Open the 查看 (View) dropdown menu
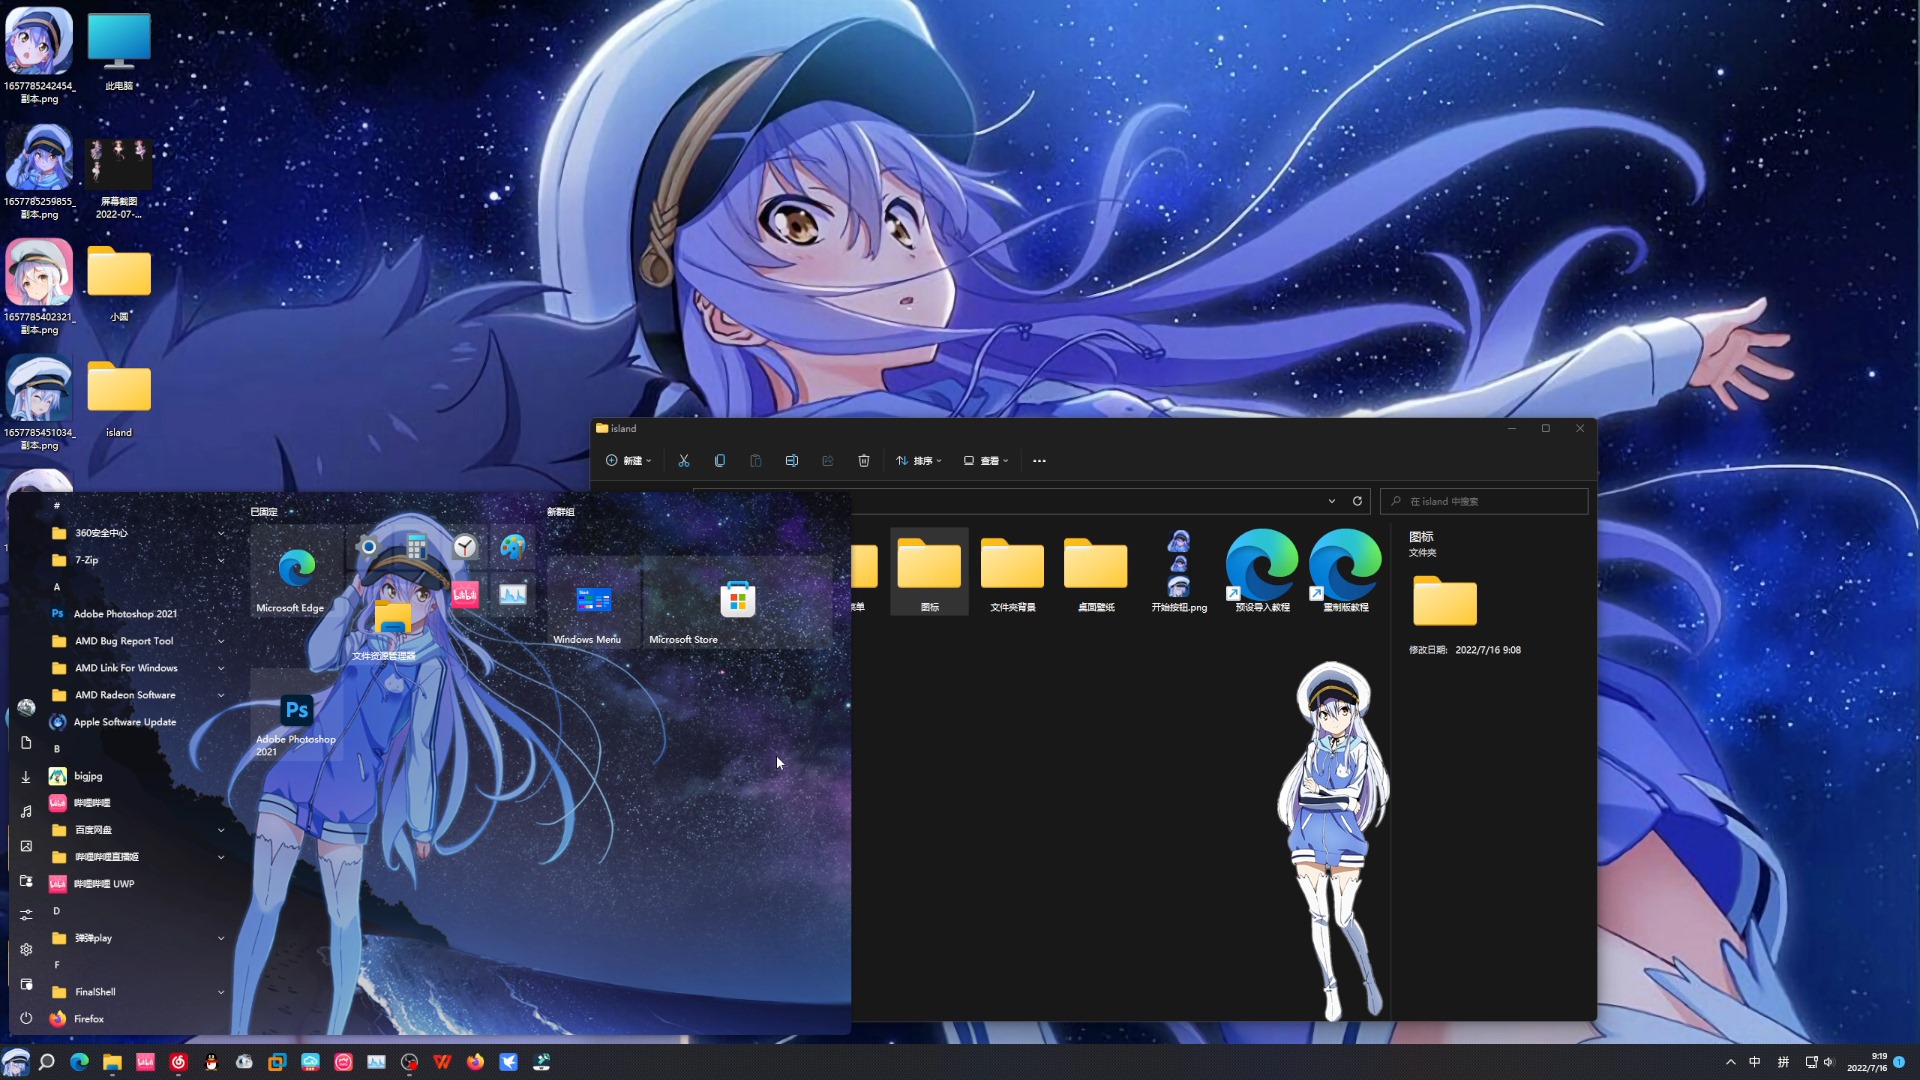Screen dimensions: 1920x1080 click(x=986, y=461)
